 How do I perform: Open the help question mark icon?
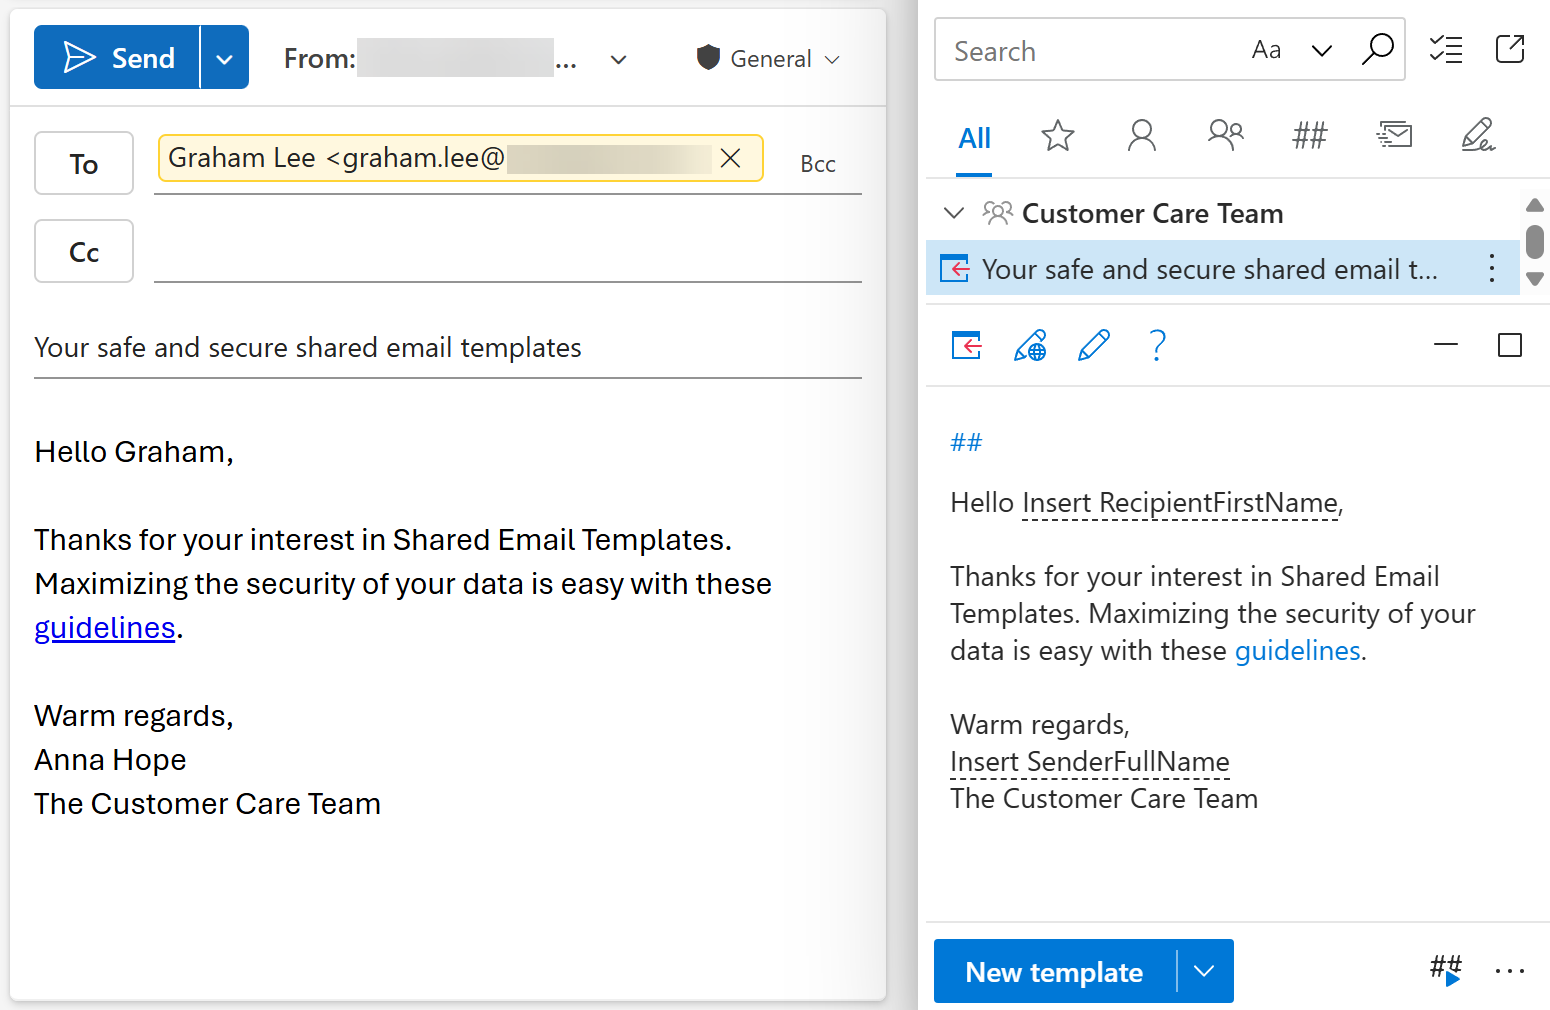(x=1158, y=345)
